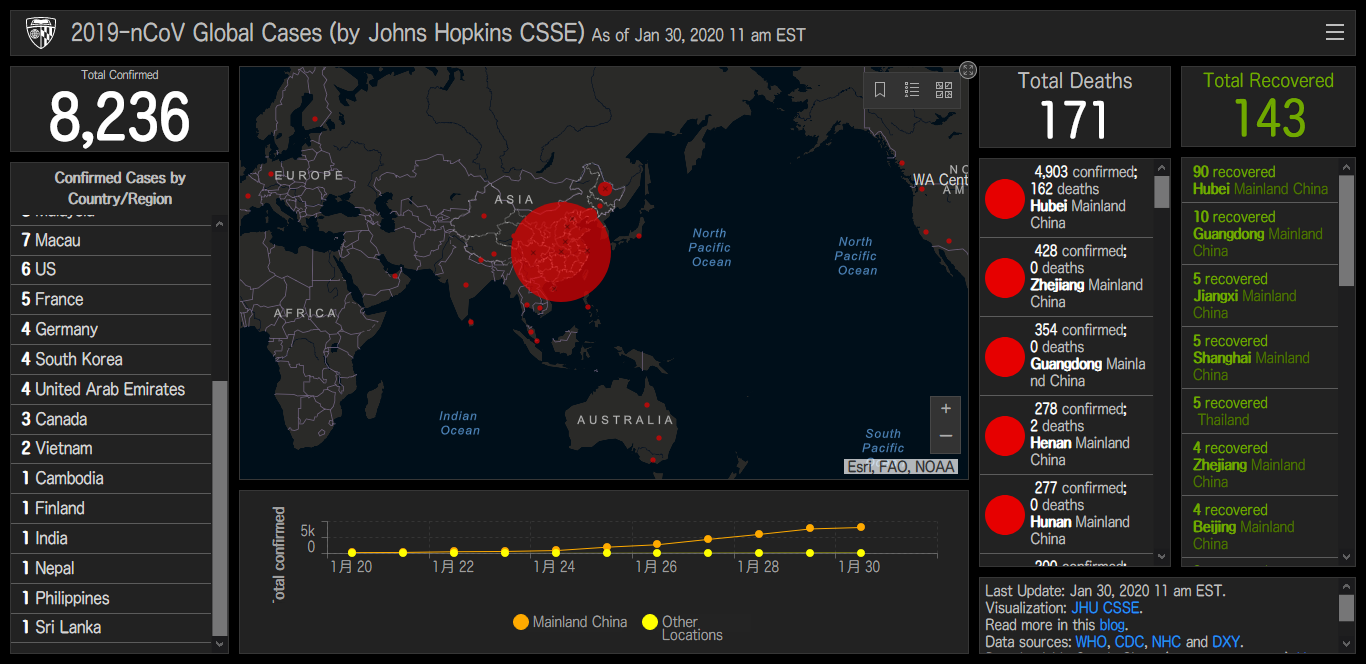1366x664 pixels.
Task: Select the 4 South Korea row
Action: (111, 360)
